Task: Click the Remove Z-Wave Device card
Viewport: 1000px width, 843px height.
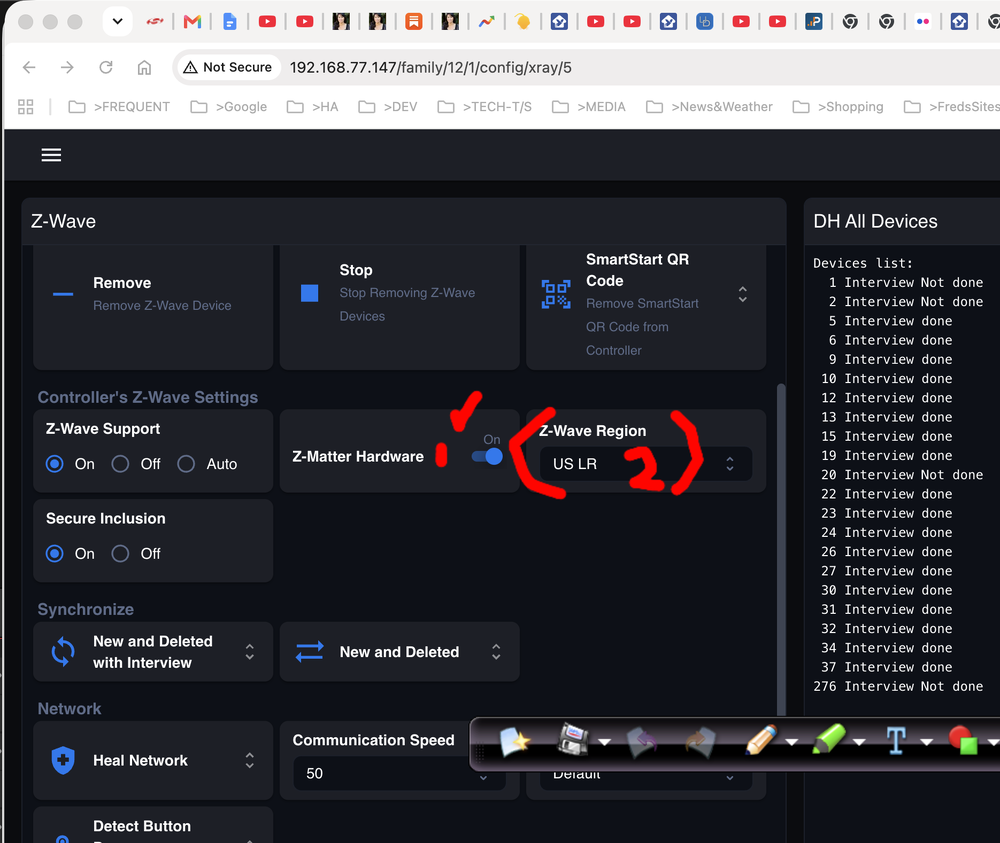Action: point(153,307)
